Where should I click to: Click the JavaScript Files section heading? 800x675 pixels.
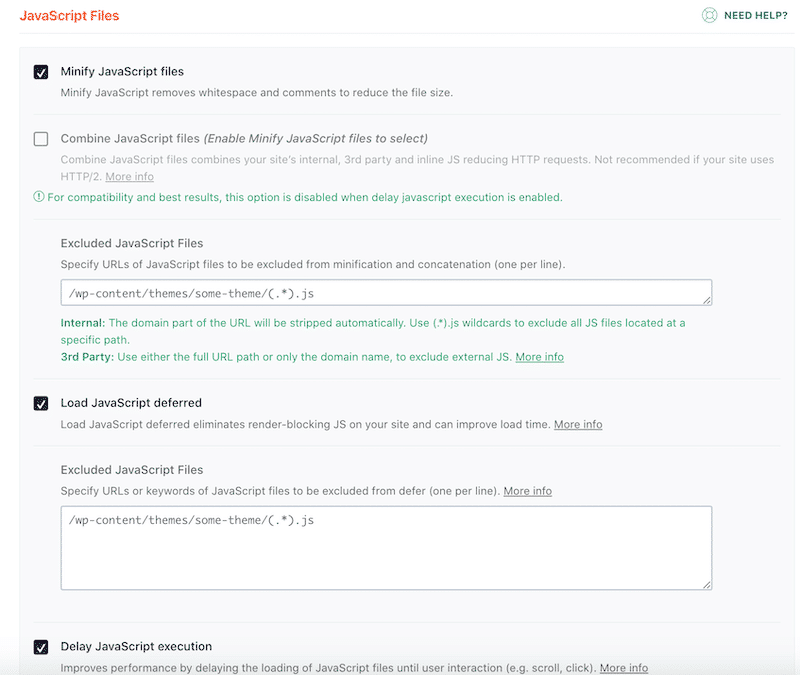click(x=69, y=15)
